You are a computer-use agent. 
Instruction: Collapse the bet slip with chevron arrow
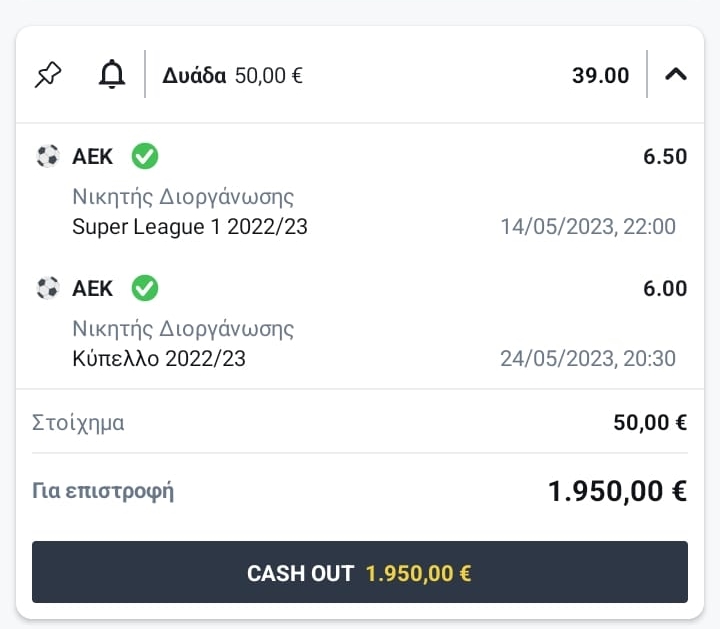point(676,74)
